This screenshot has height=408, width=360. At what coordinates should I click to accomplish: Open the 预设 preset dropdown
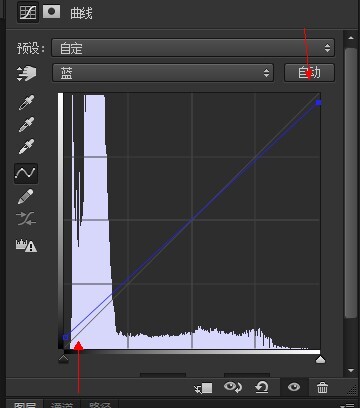(193, 48)
